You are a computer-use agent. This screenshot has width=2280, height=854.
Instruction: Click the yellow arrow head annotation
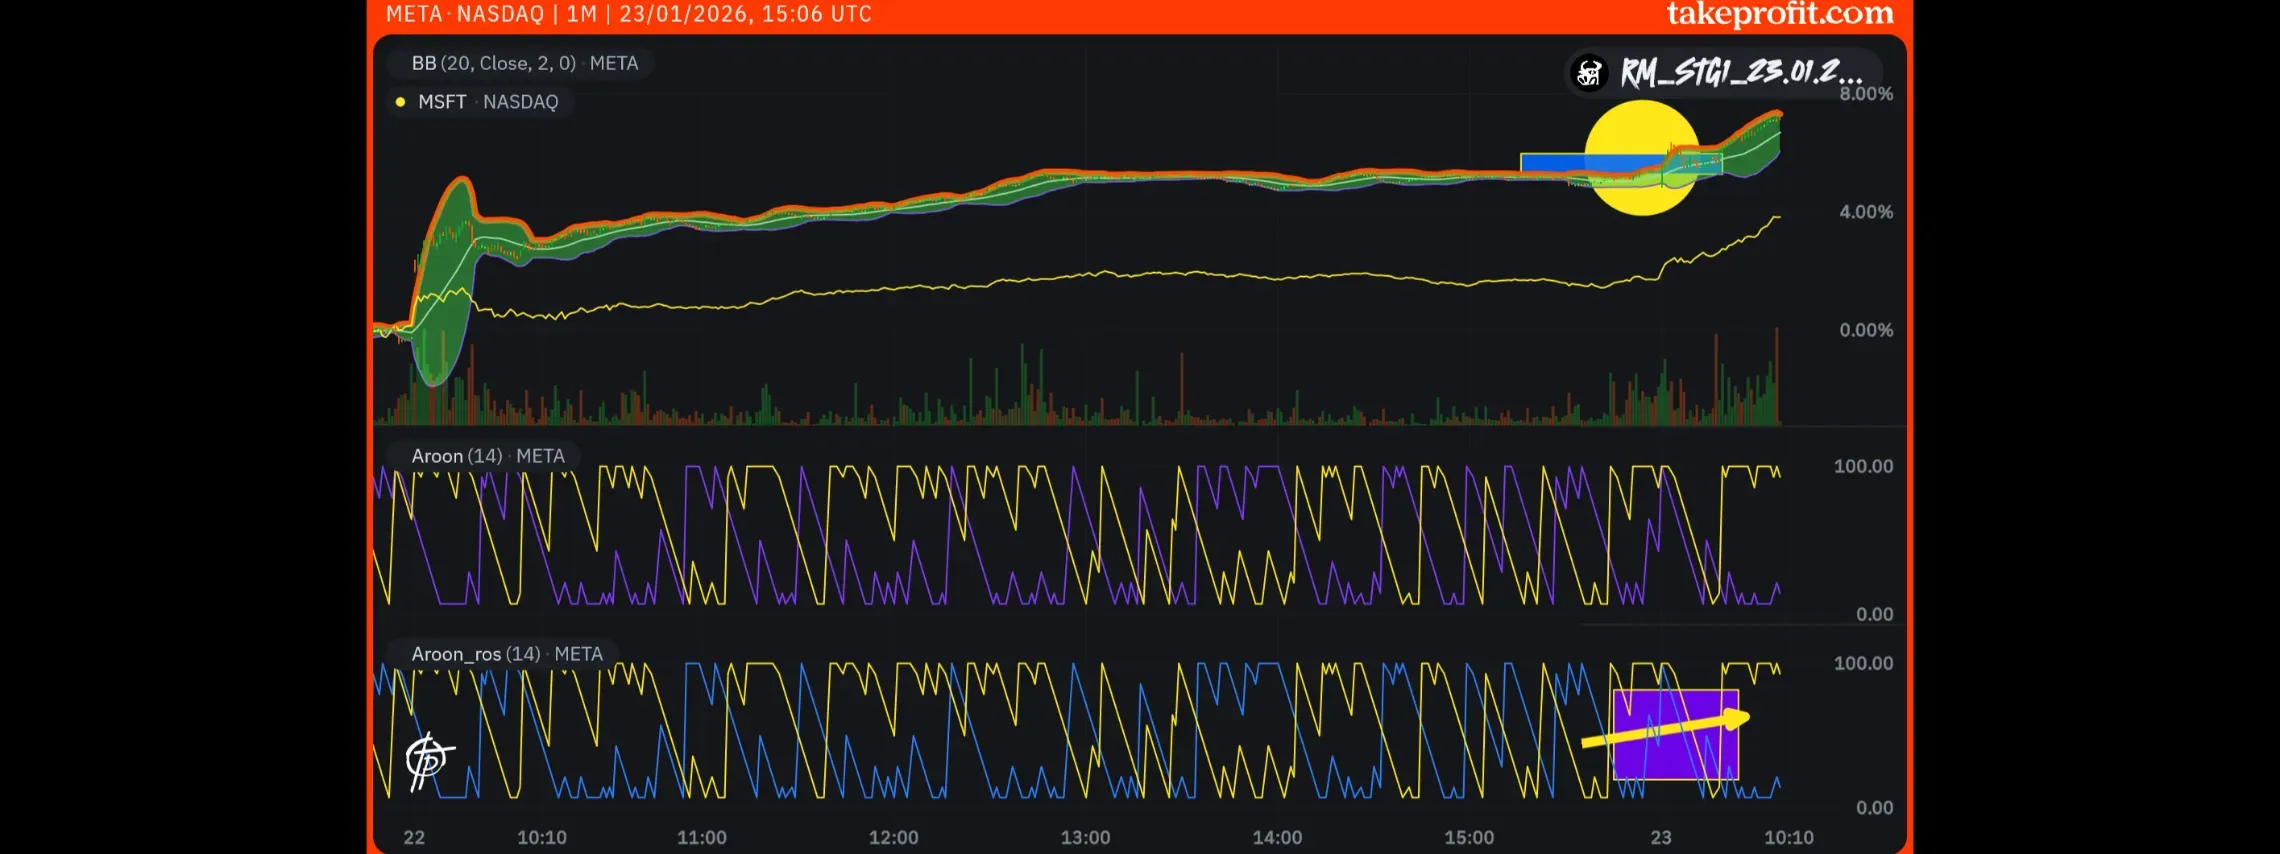1738,718
